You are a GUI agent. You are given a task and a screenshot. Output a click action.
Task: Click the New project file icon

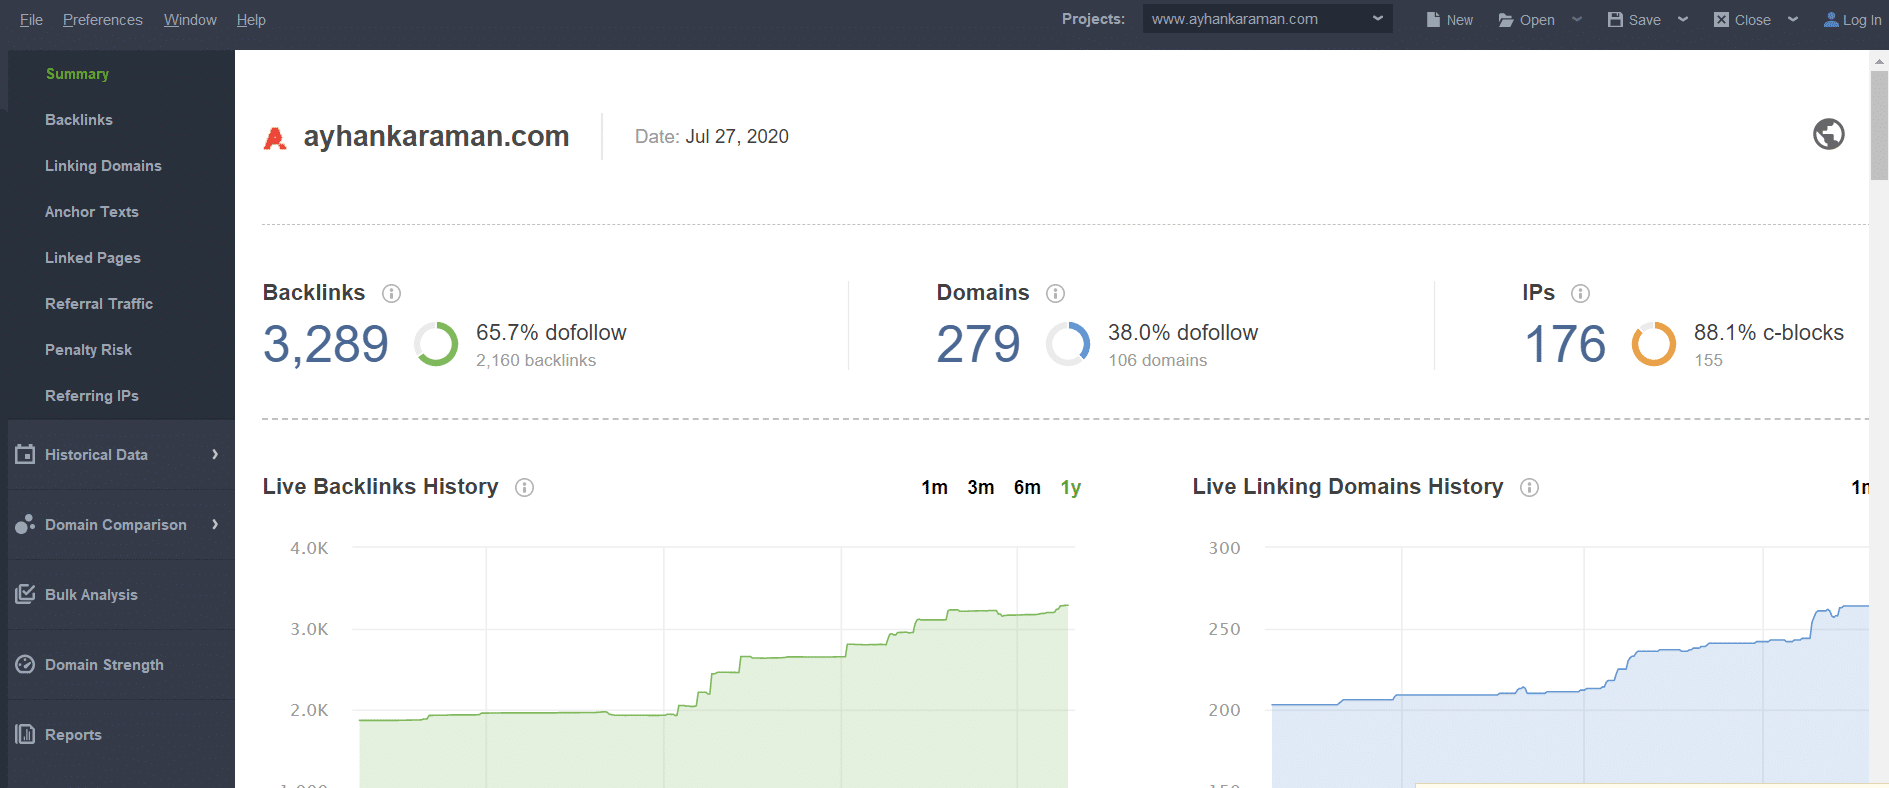click(1433, 20)
